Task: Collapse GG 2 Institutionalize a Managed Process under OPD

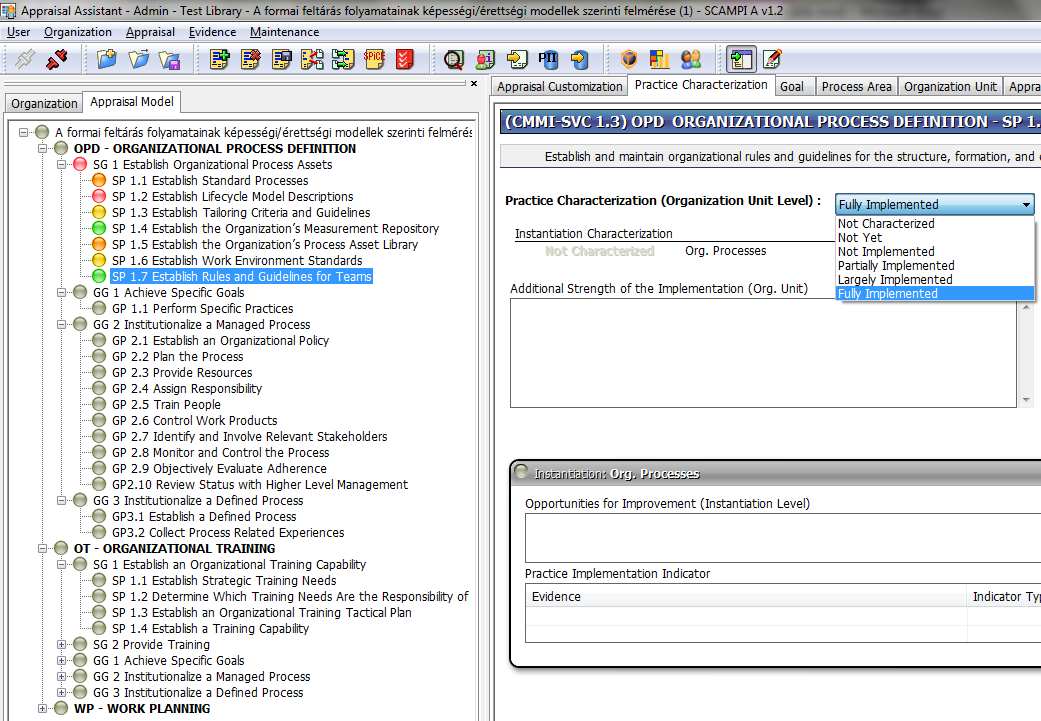Action: click(x=62, y=325)
